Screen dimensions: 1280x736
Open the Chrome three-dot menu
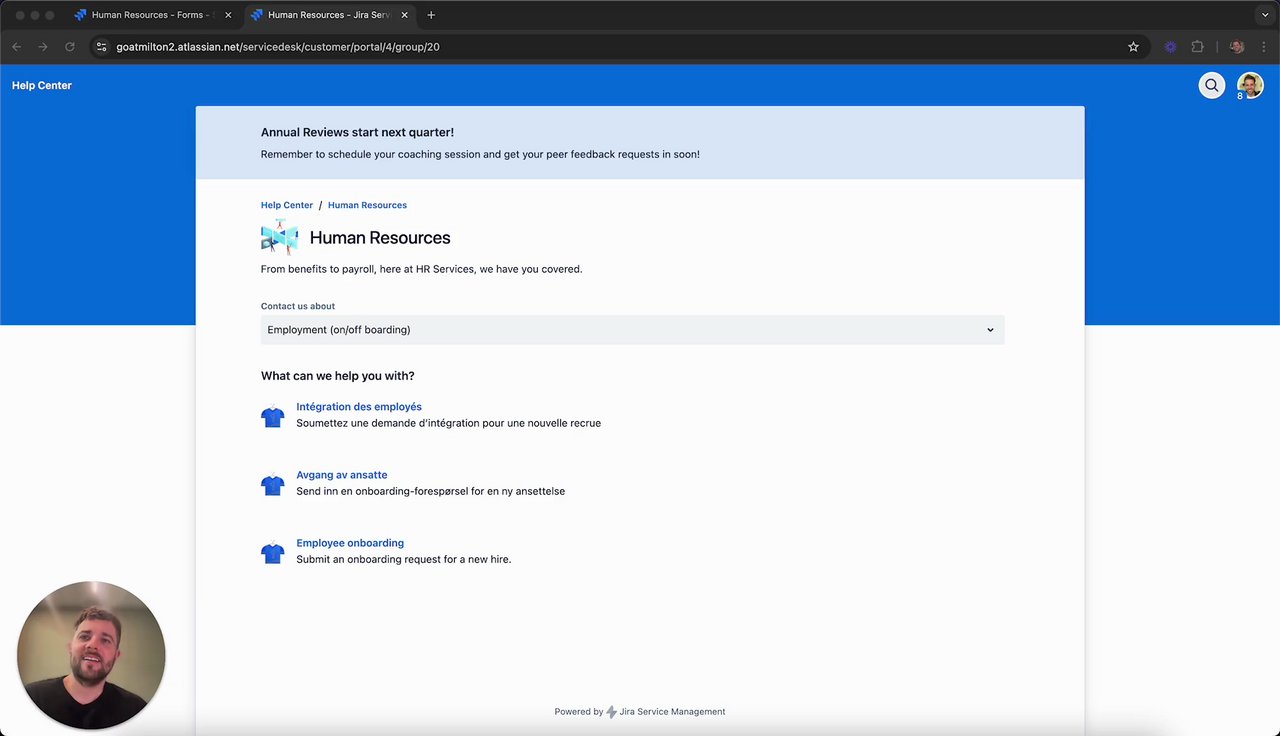(1264, 47)
